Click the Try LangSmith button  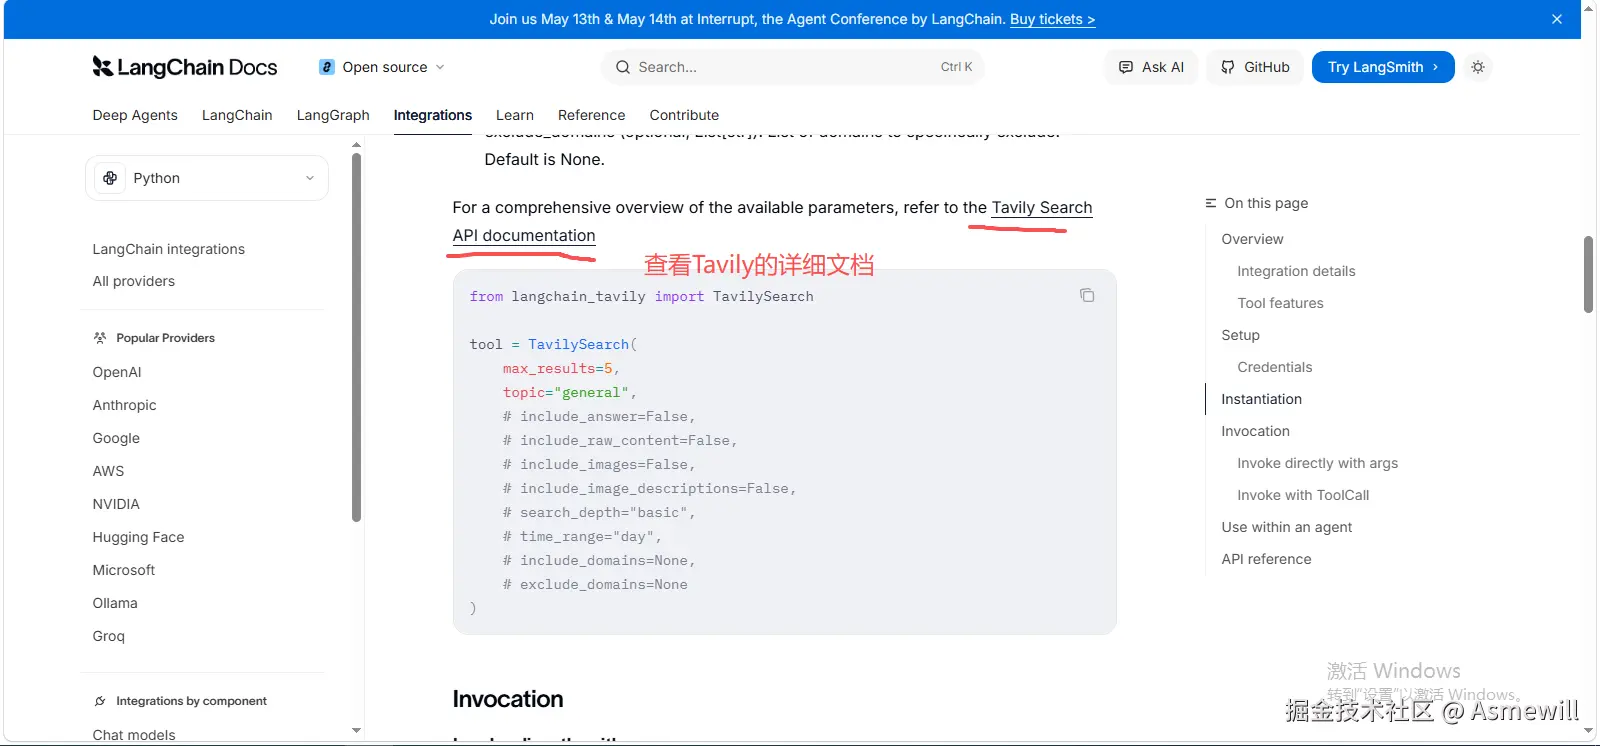pyautogui.click(x=1383, y=67)
